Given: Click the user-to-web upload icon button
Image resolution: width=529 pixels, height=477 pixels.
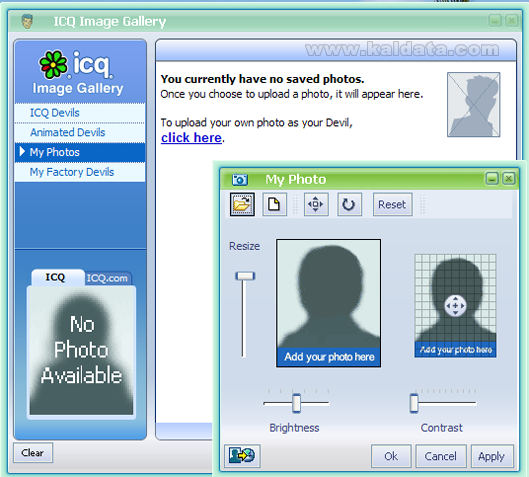Looking at the screenshot, I should pyautogui.click(x=242, y=455).
